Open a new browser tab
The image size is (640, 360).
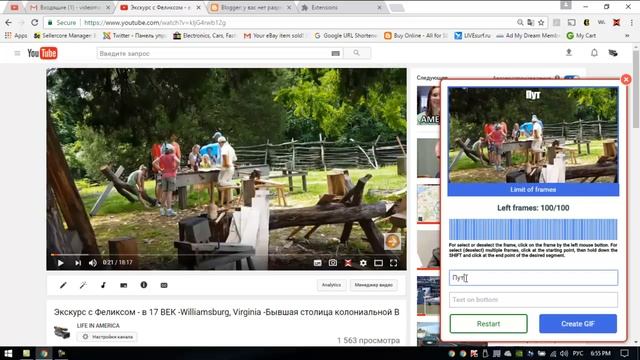tap(396, 8)
